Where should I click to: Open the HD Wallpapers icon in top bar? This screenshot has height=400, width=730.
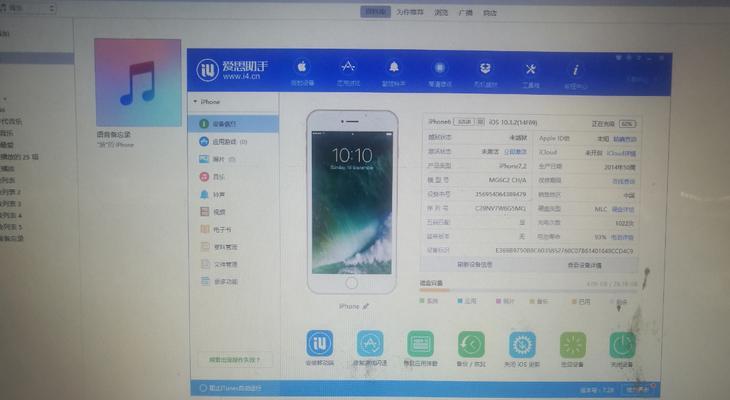439,73
